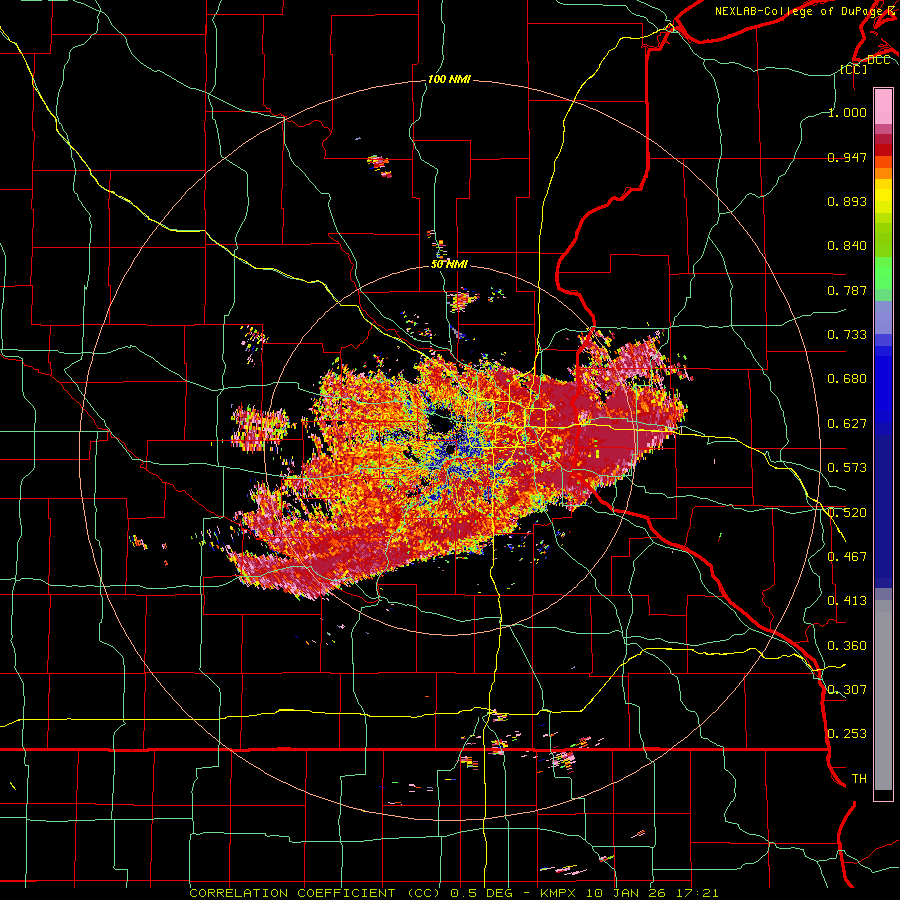Image resolution: width=900 pixels, height=900 pixels.
Task: Click the 1.000 value on the color scale
Action: click(847, 112)
